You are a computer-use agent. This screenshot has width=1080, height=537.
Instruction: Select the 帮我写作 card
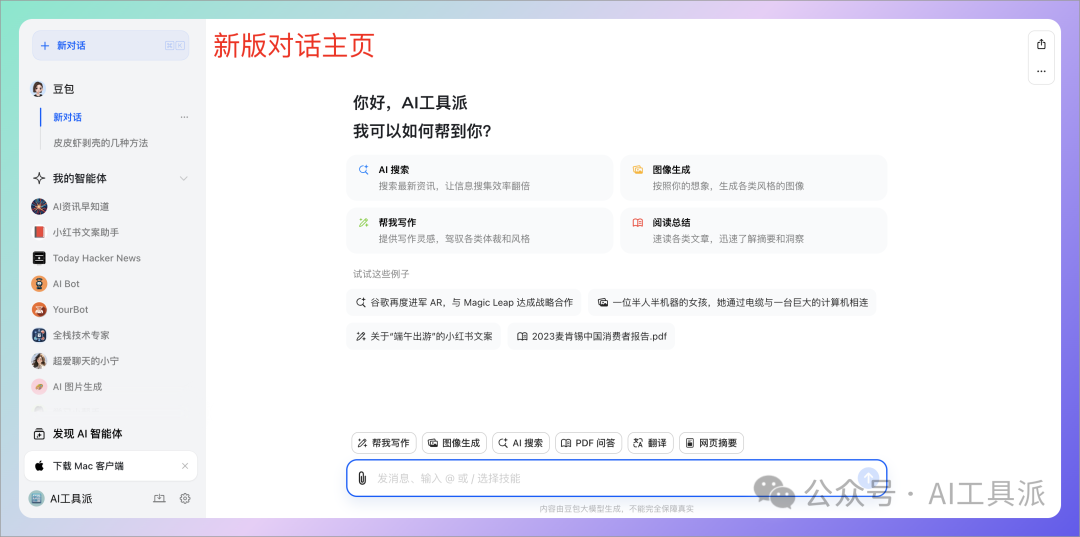[x=479, y=231]
